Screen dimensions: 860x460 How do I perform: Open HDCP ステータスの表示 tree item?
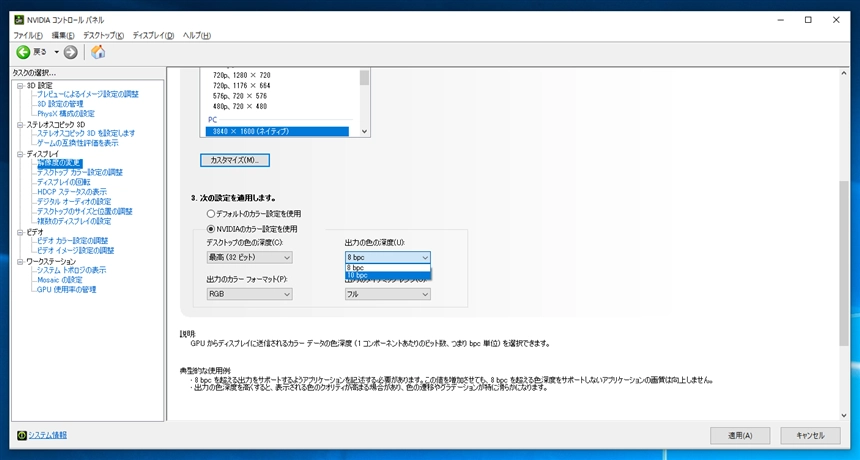[72, 192]
